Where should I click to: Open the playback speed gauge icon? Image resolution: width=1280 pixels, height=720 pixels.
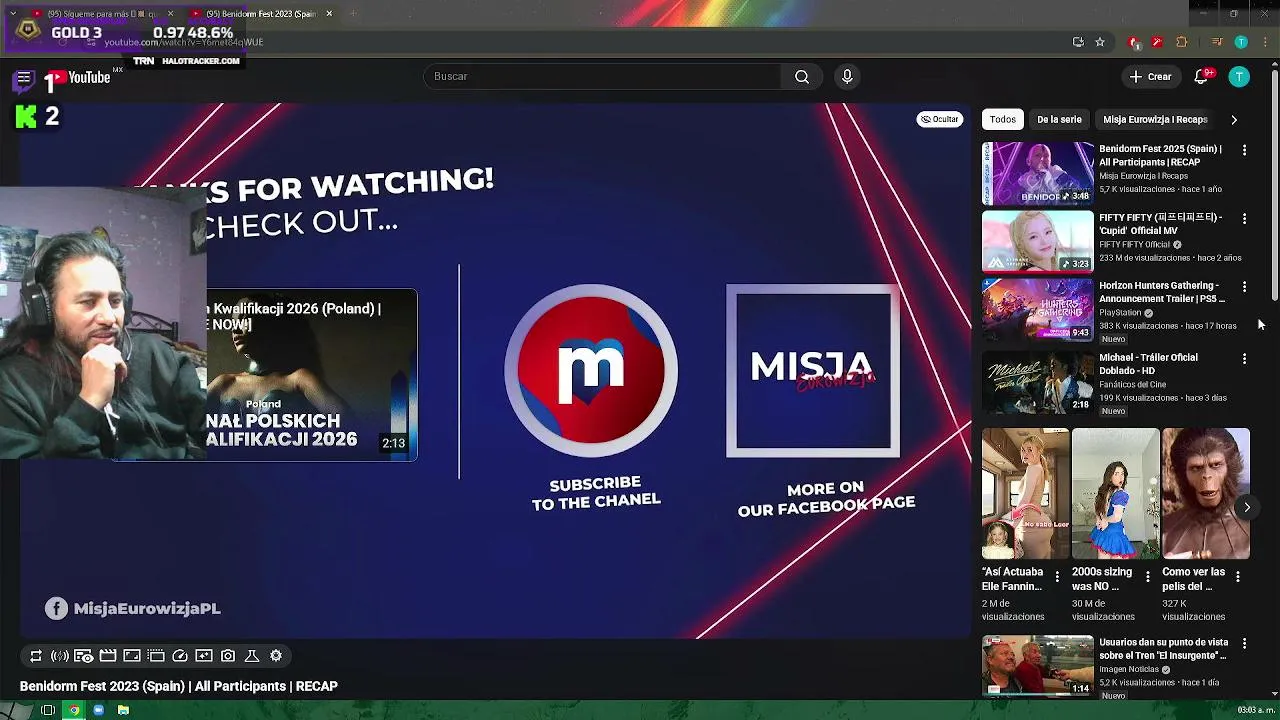180,656
